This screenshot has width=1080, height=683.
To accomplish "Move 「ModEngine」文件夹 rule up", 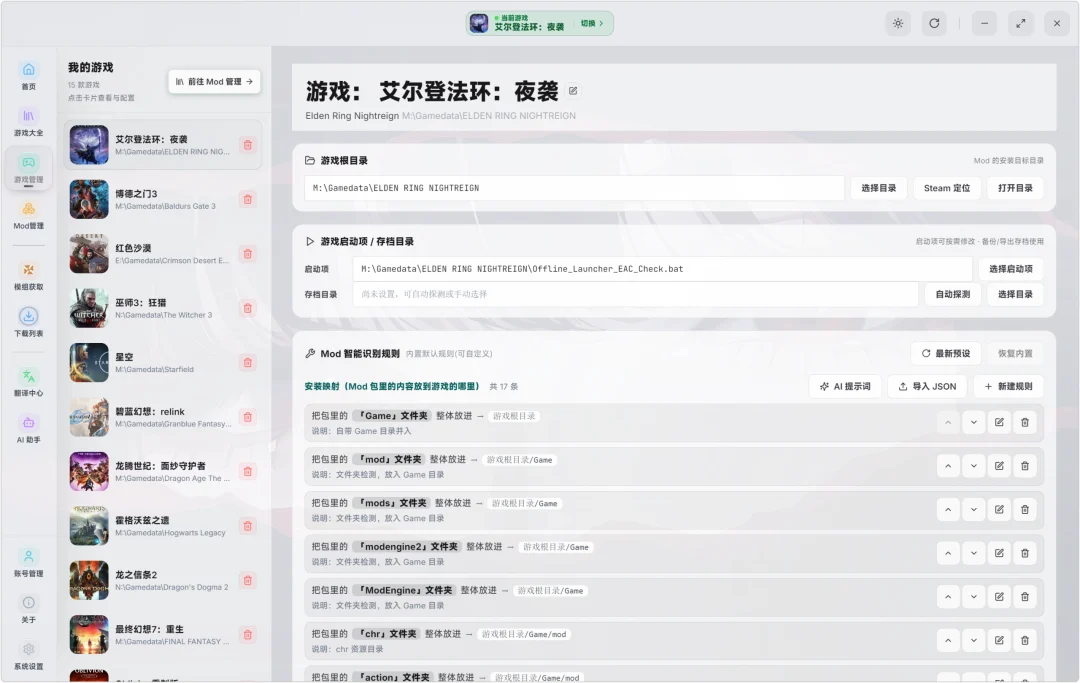I will tap(948, 597).
